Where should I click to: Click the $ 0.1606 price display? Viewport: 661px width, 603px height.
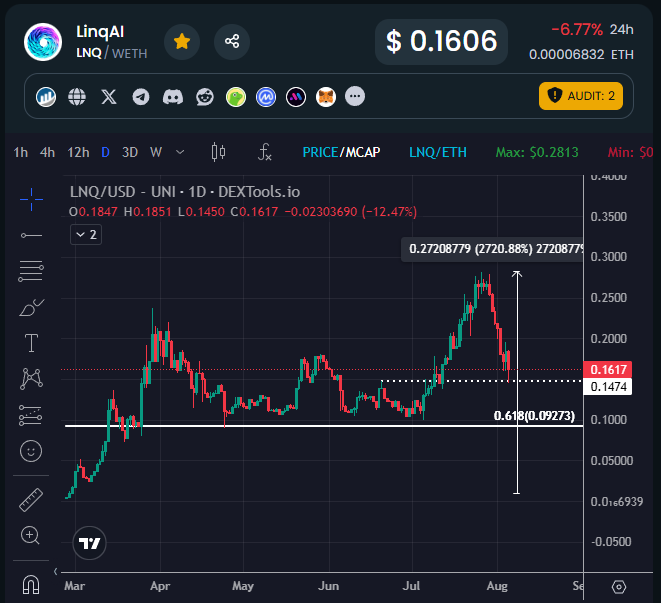pos(441,42)
